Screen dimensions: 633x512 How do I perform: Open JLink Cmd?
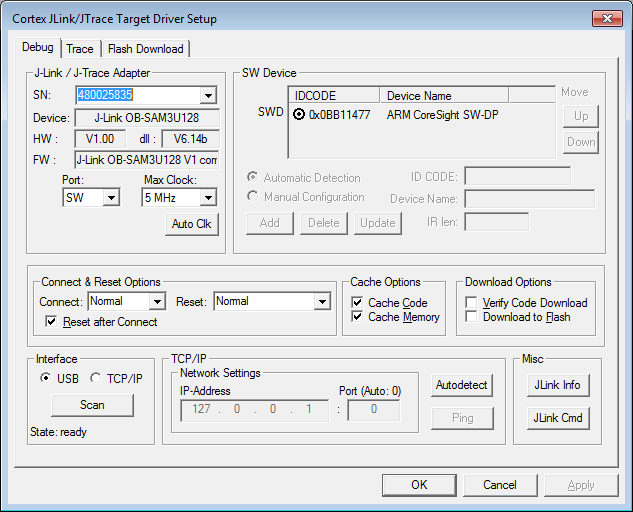click(x=558, y=418)
